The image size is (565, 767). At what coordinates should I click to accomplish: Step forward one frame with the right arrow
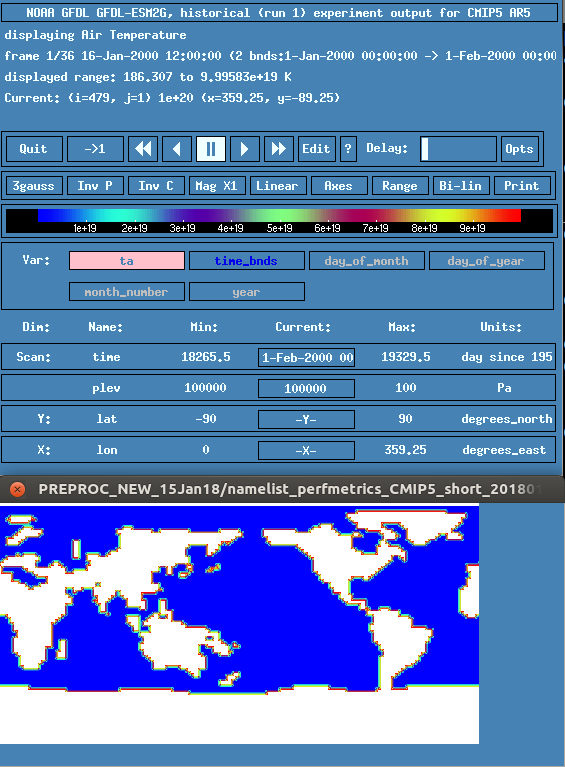pyautogui.click(x=245, y=149)
